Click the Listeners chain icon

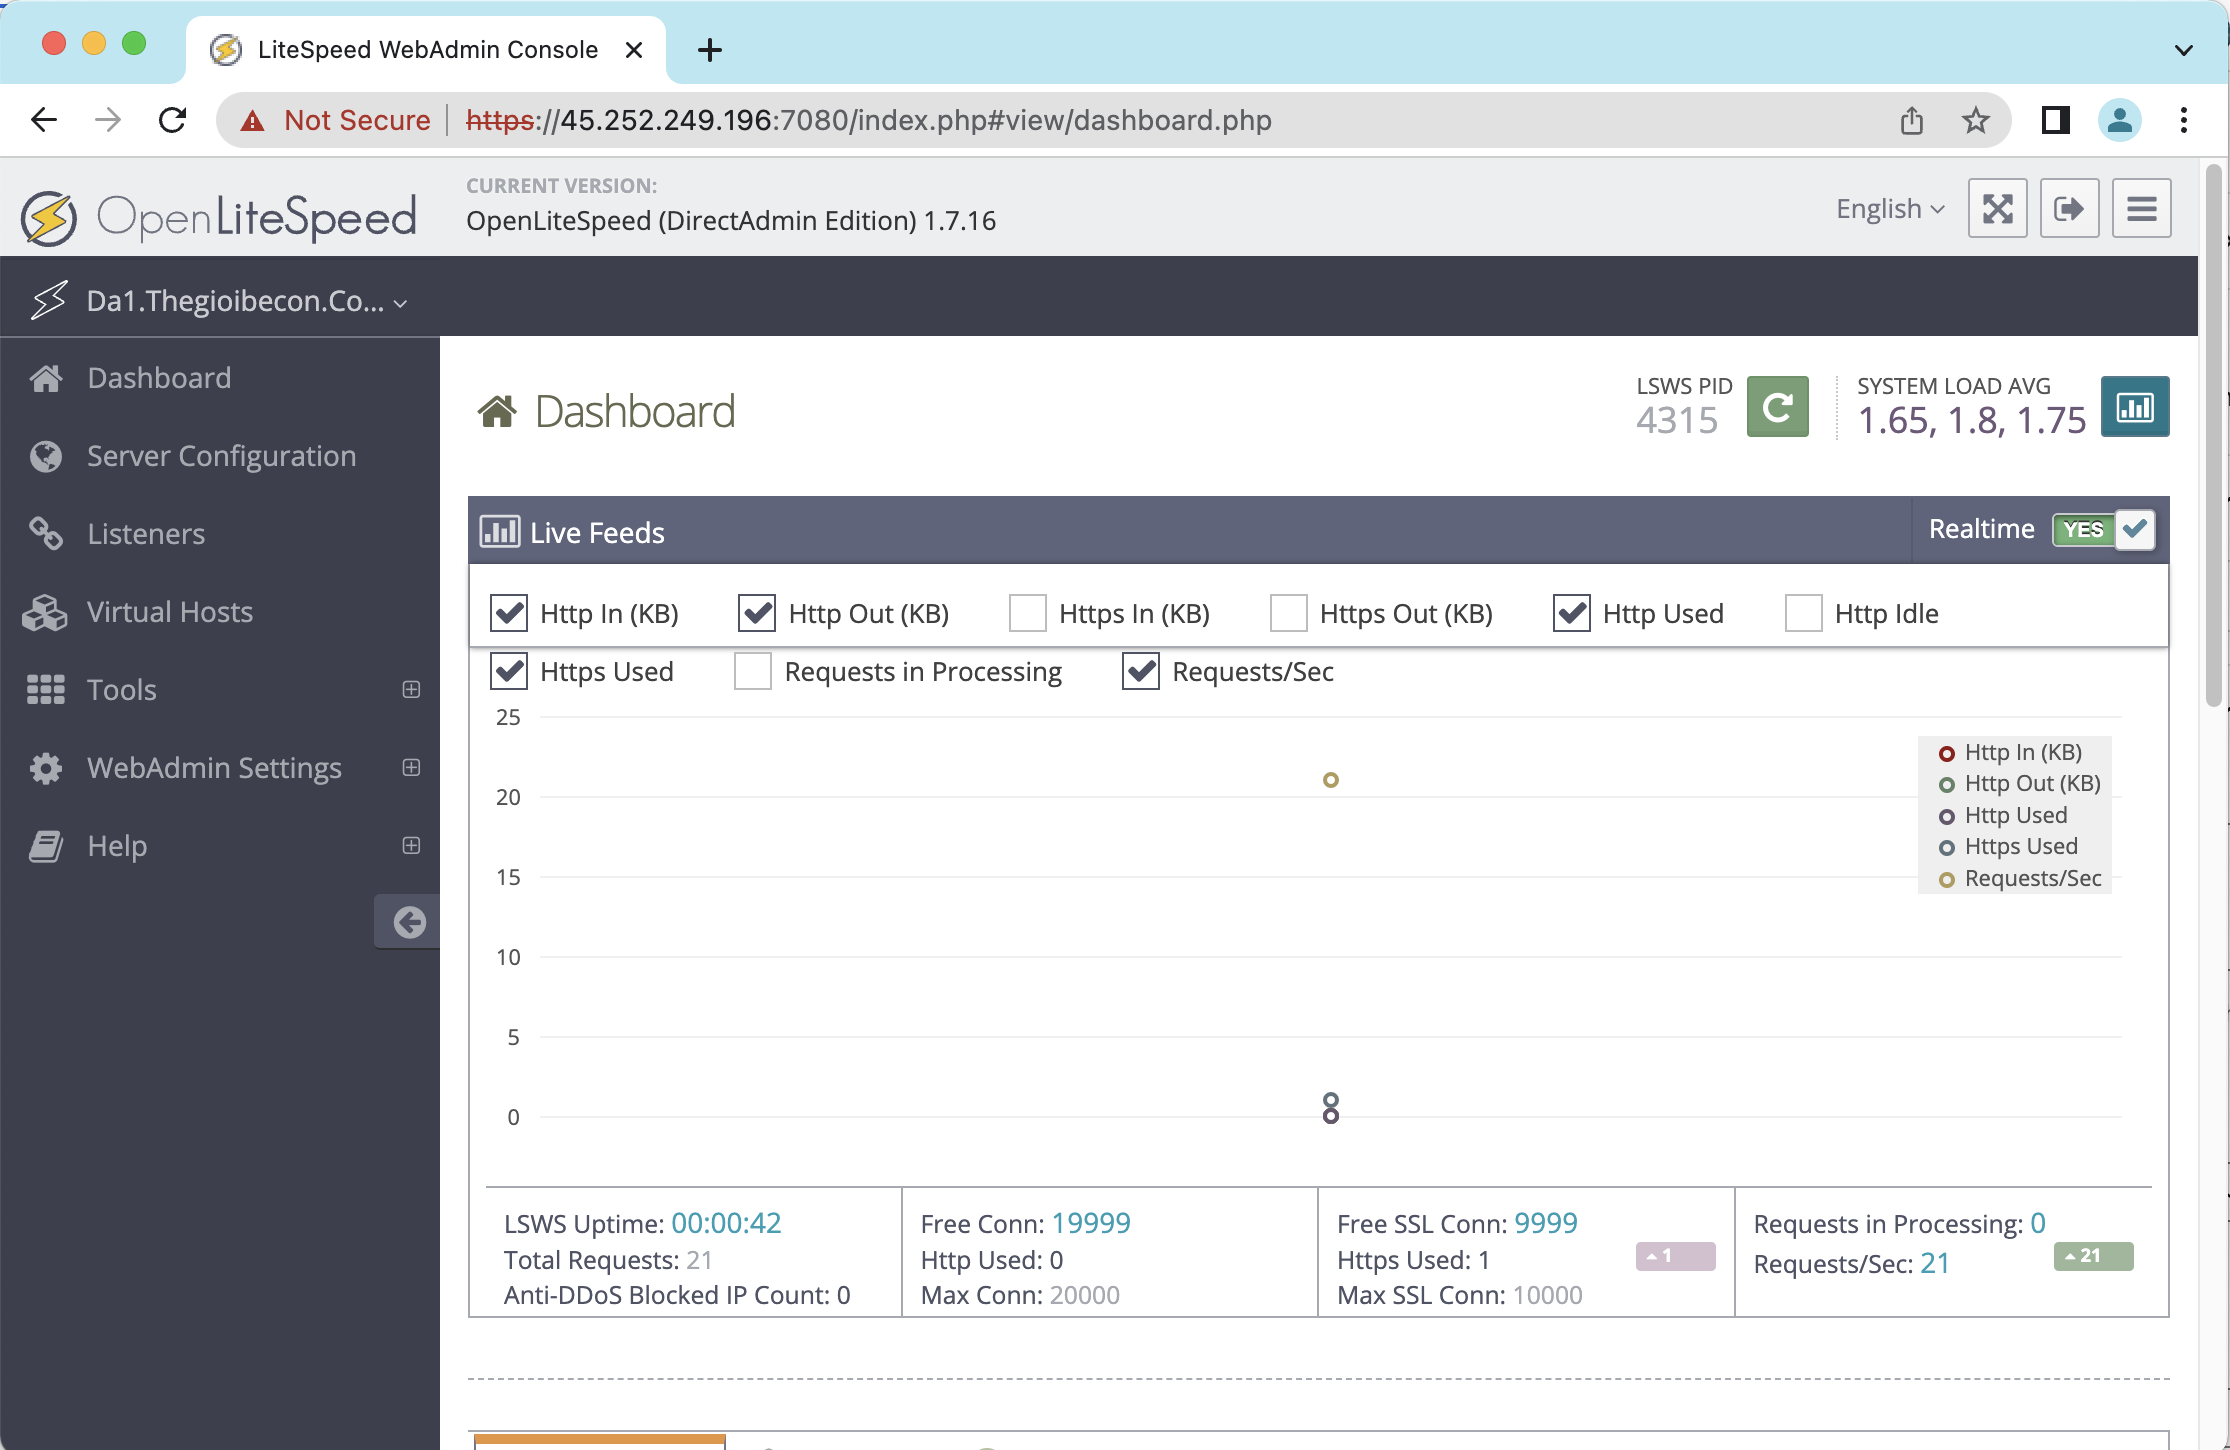[46, 534]
